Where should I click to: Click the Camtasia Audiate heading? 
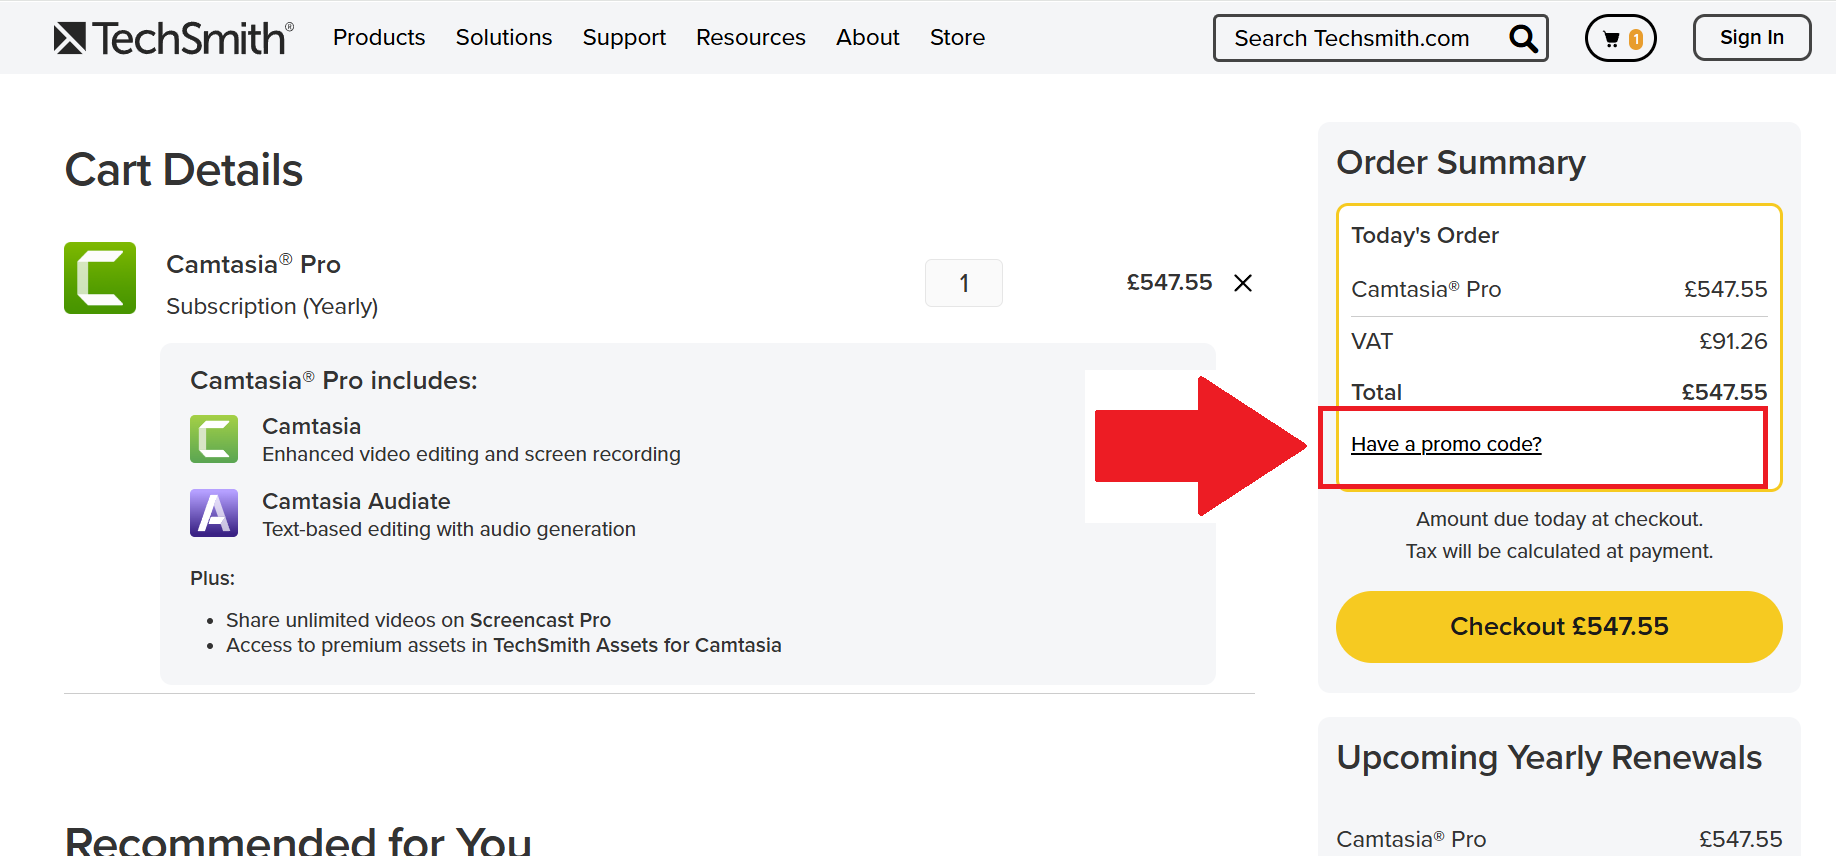pos(356,501)
